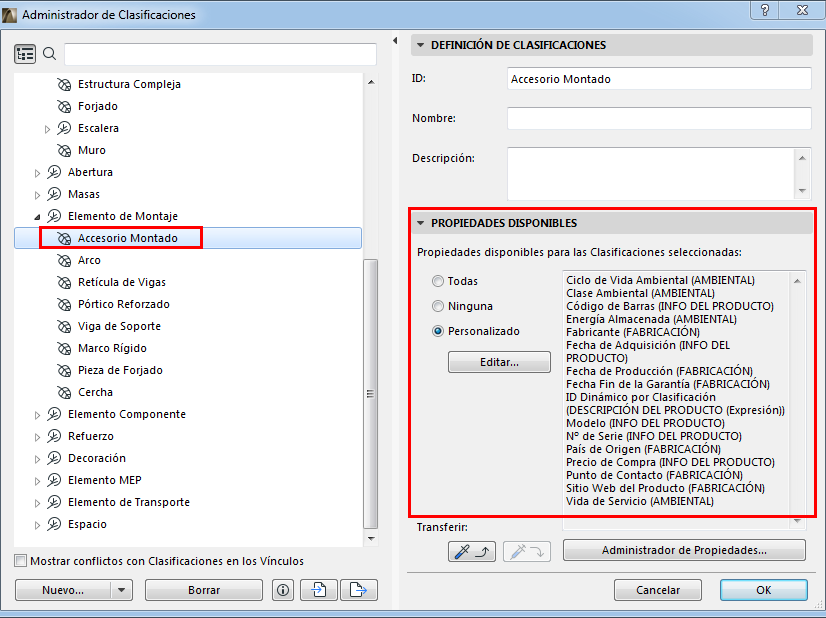Confirm with the OK button
826x618 pixels.
tap(764, 590)
